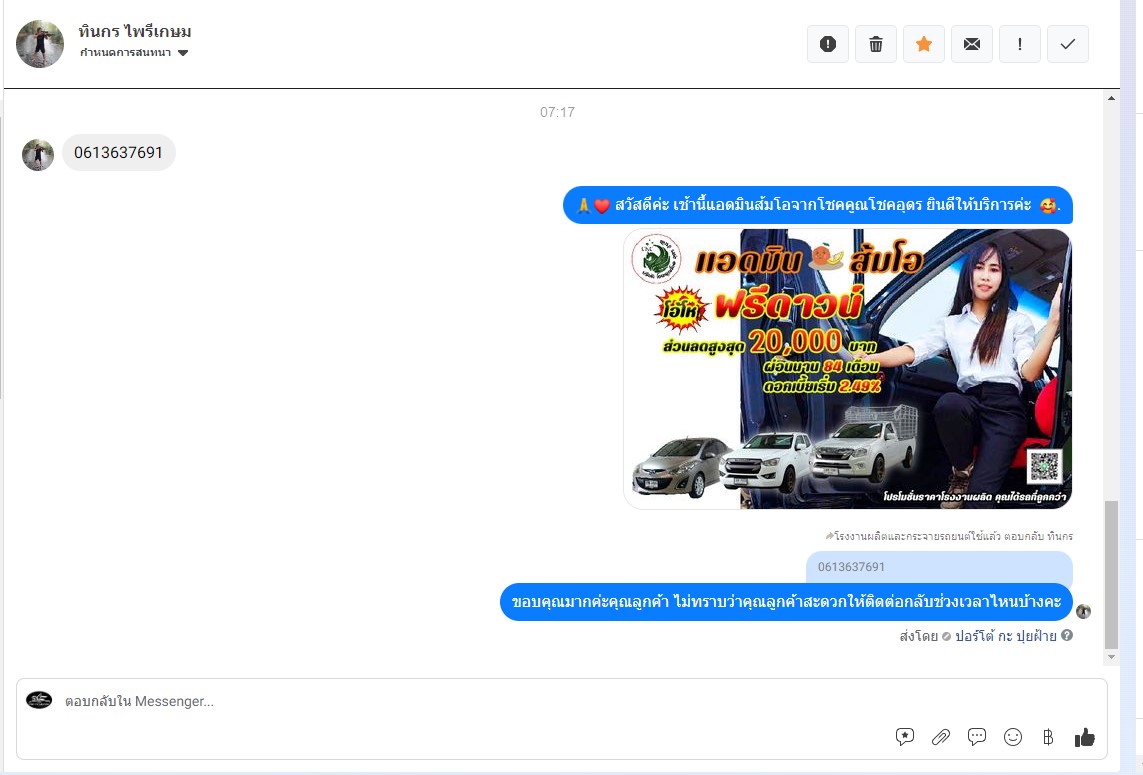The height and width of the screenshot is (775, 1143).
Task: Click quoted reply bubble 0613637691
Action: [939, 566]
